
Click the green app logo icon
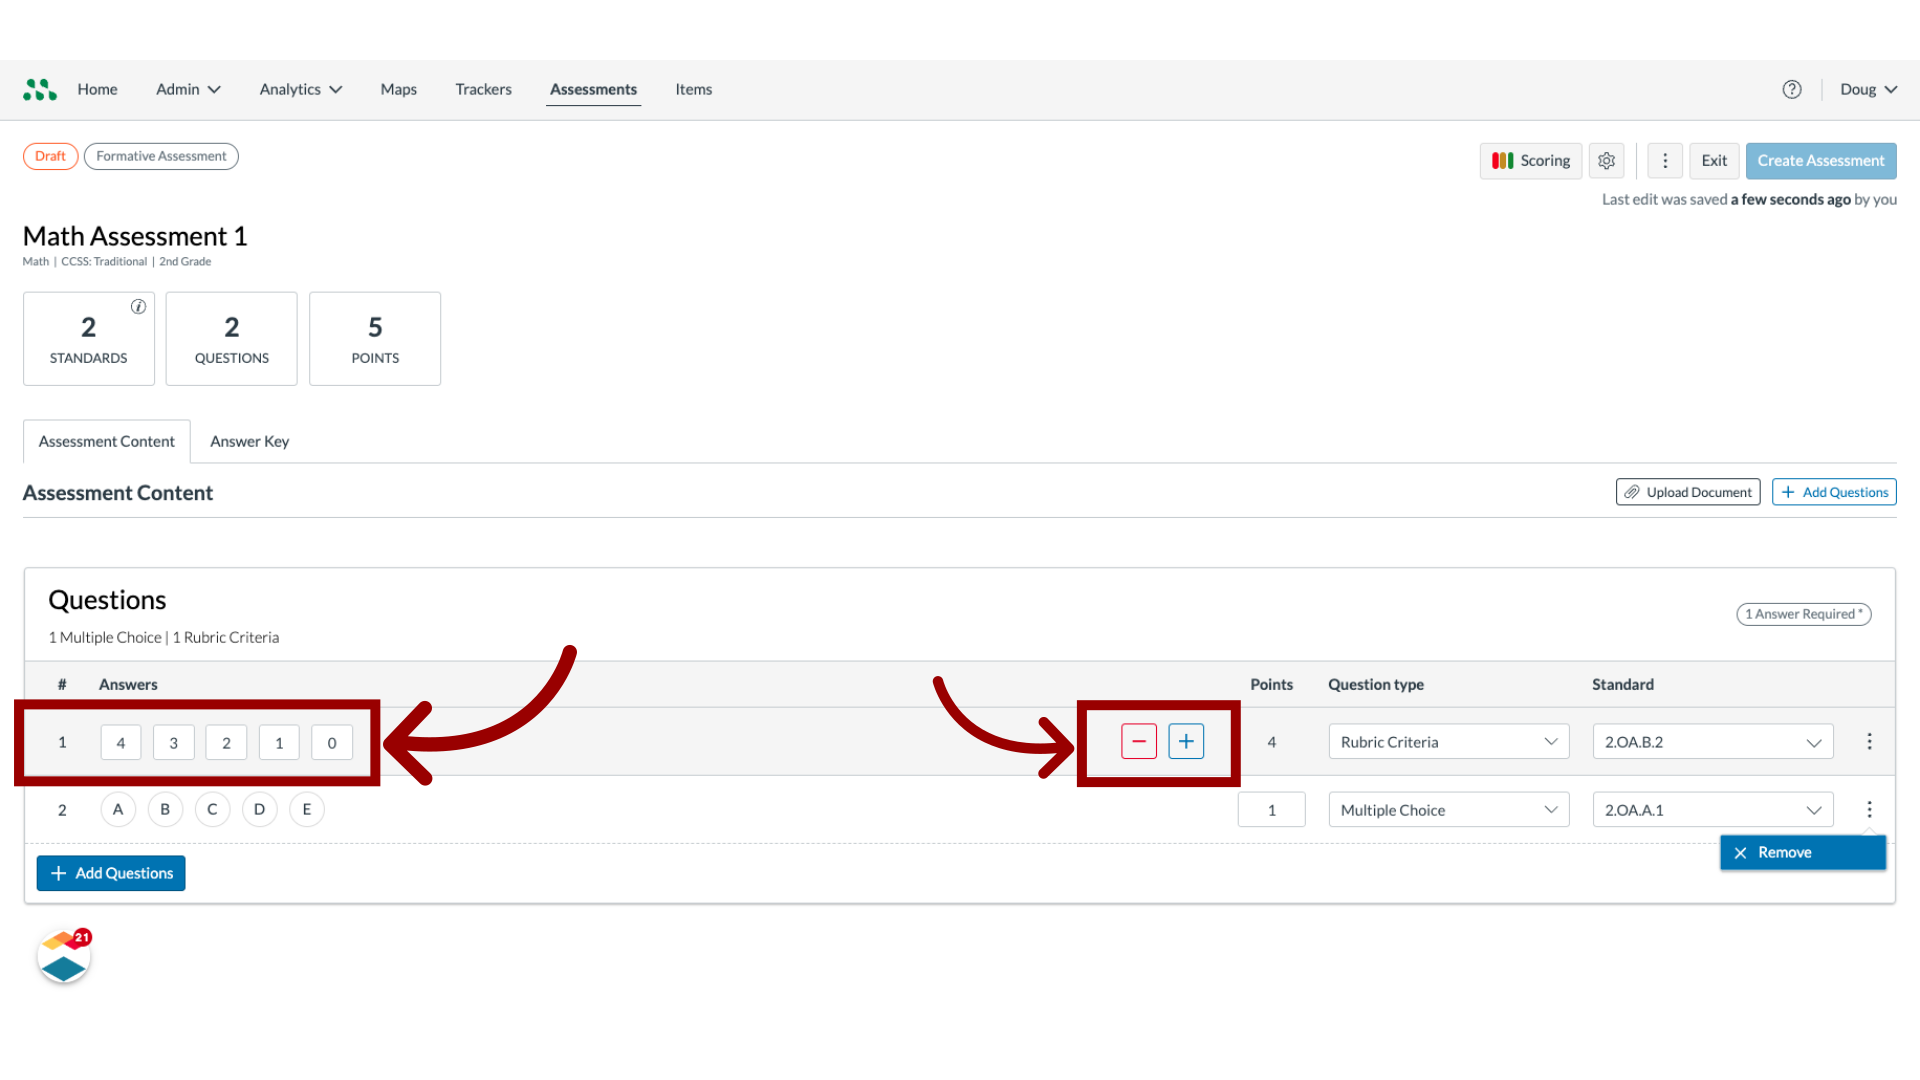40,90
